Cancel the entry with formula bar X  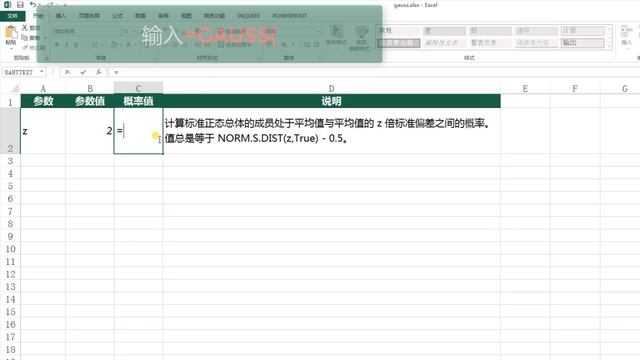point(67,72)
